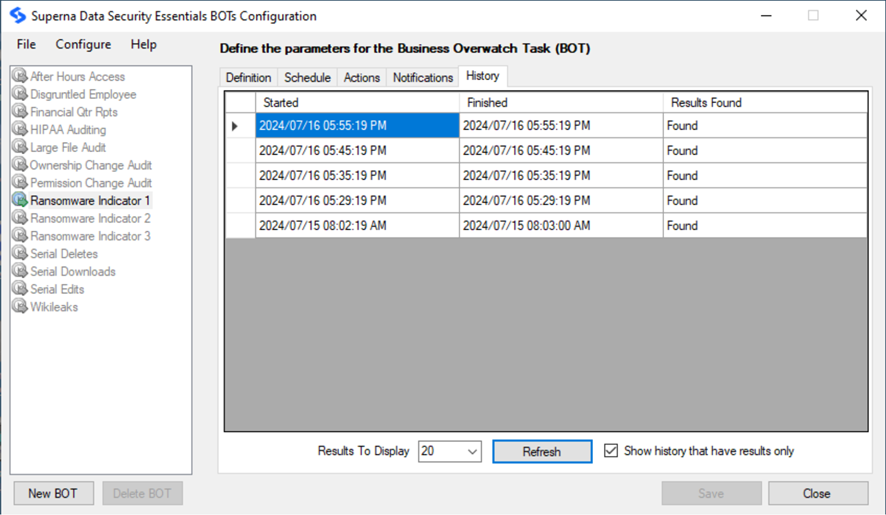Image resolution: width=886 pixels, height=515 pixels.
Task: Select Financial Qtr Rpts in BOT list
Action: pyautogui.click(x=74, y=112)
